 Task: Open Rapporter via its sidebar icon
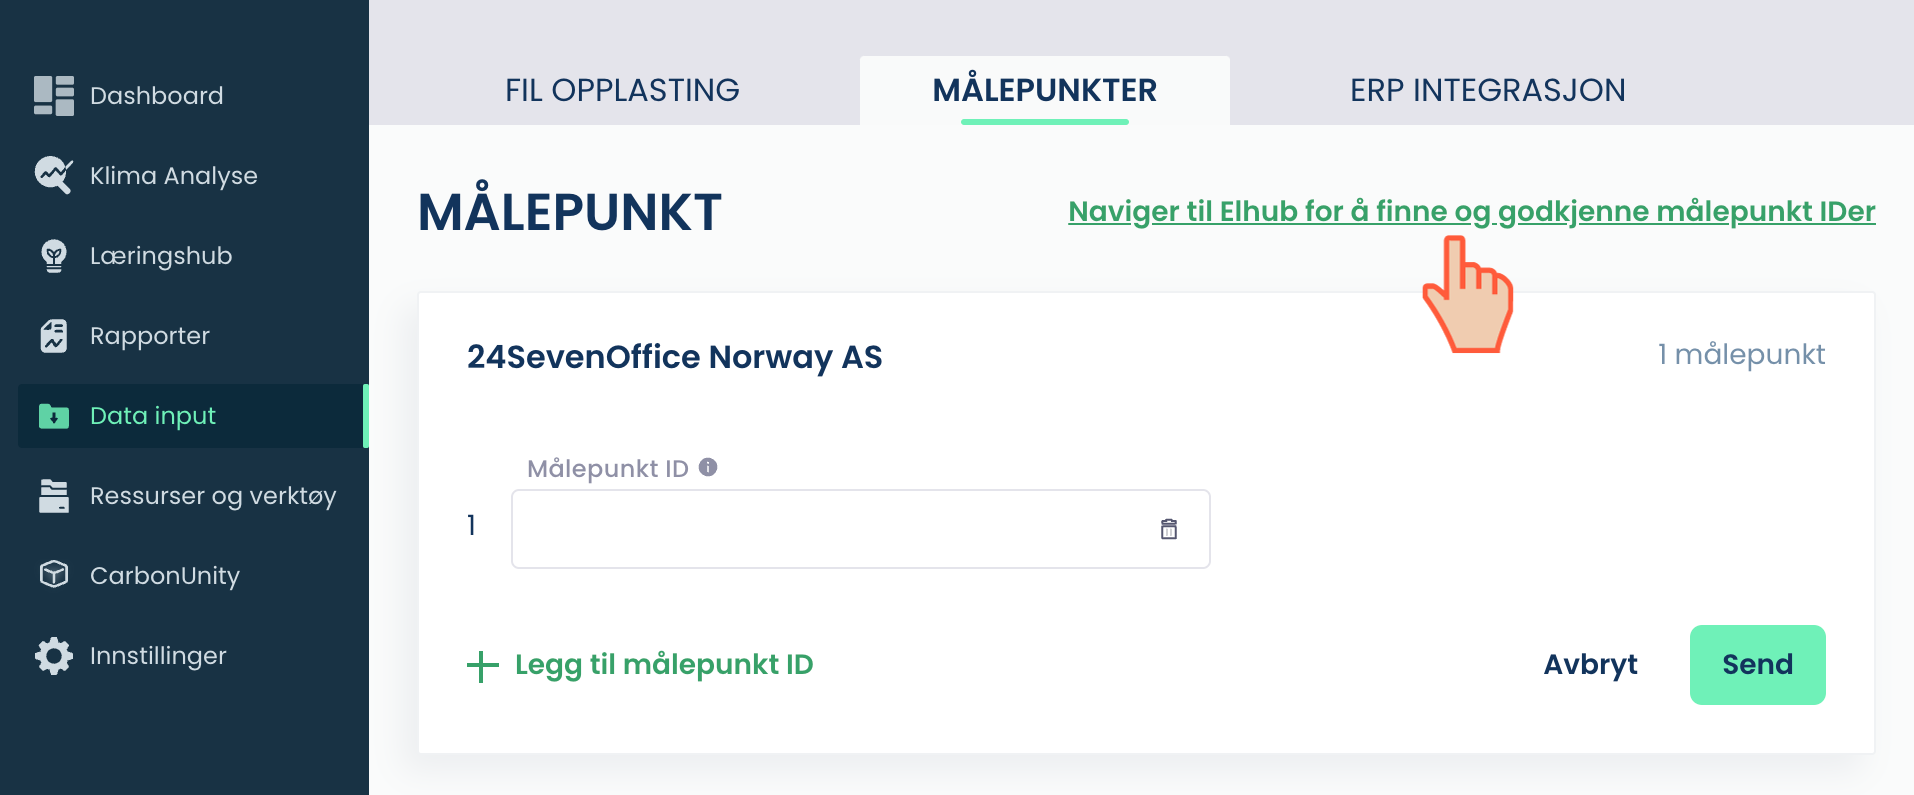pyautogui.click(x=53, y=335)
